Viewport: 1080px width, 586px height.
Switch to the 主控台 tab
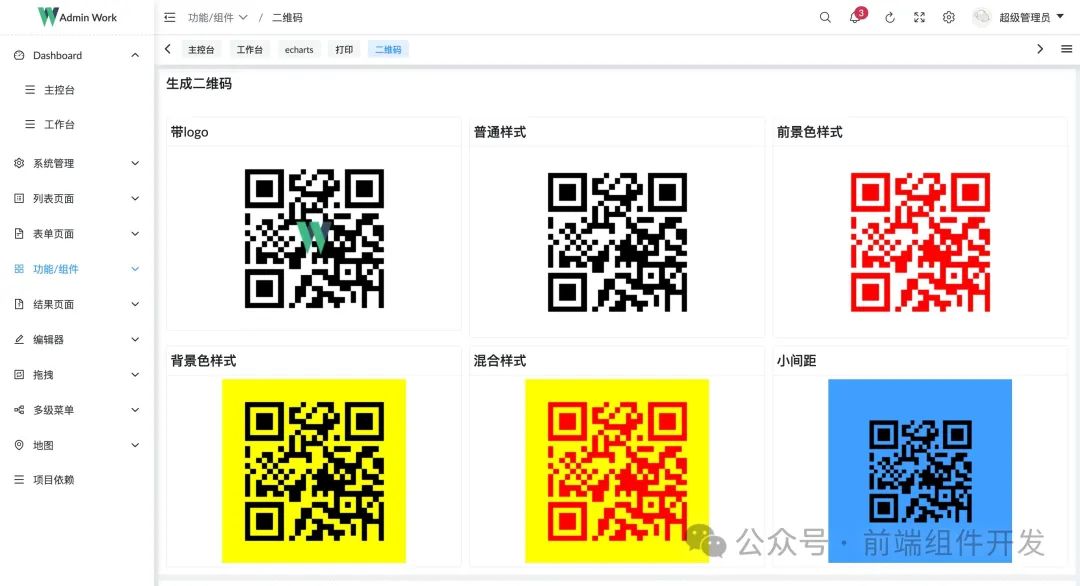201,50
